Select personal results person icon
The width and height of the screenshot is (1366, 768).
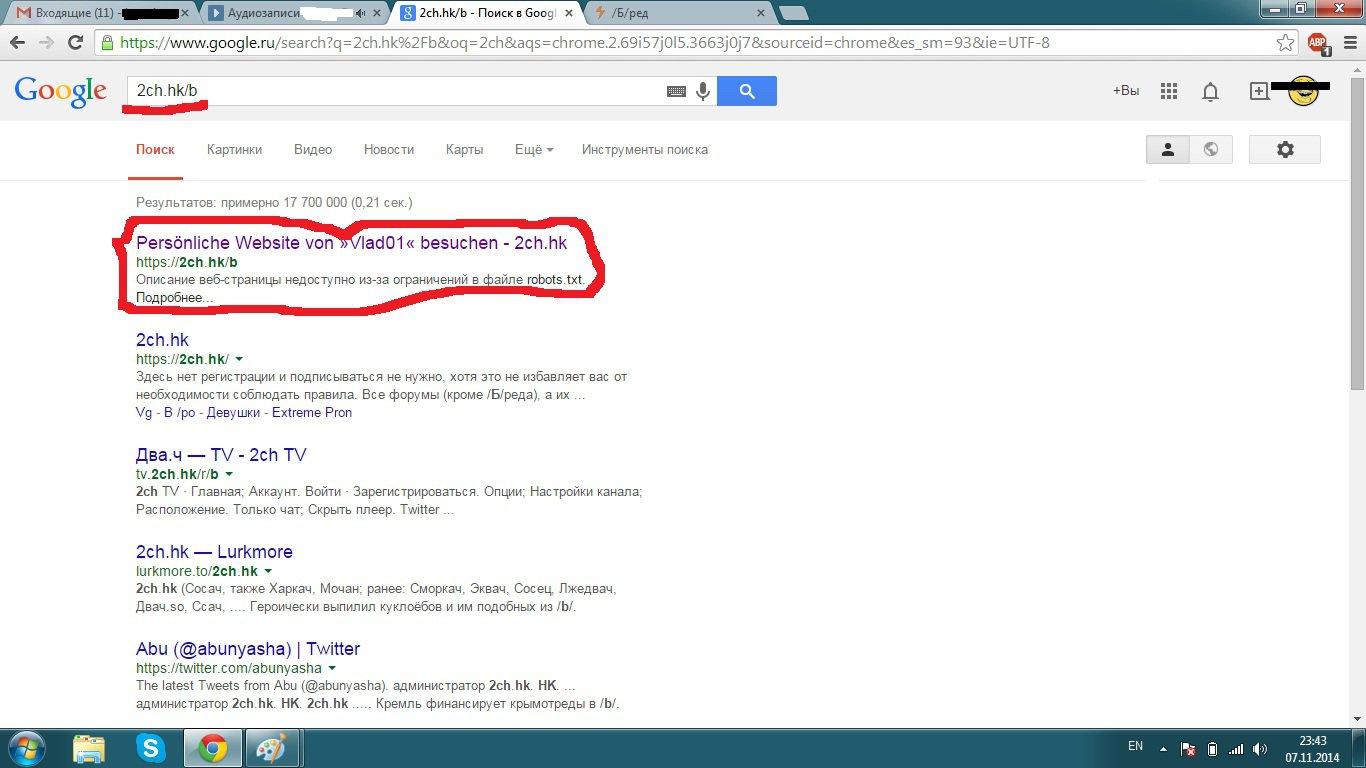pyautogui.click(x=1167, y=149)
